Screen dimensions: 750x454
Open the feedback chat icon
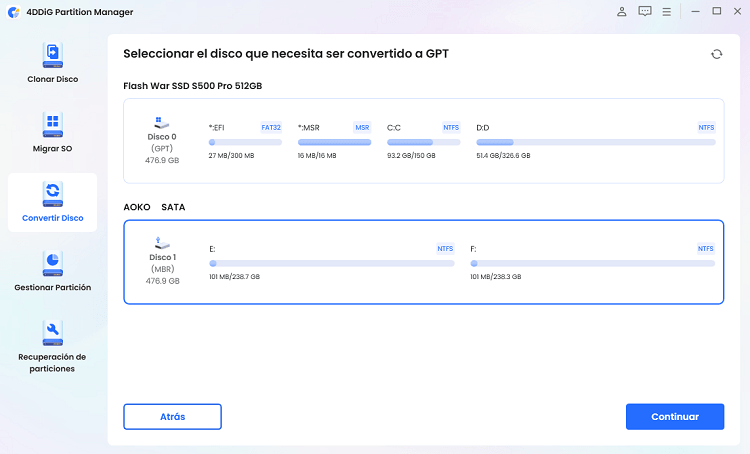[x=645, y=11]
